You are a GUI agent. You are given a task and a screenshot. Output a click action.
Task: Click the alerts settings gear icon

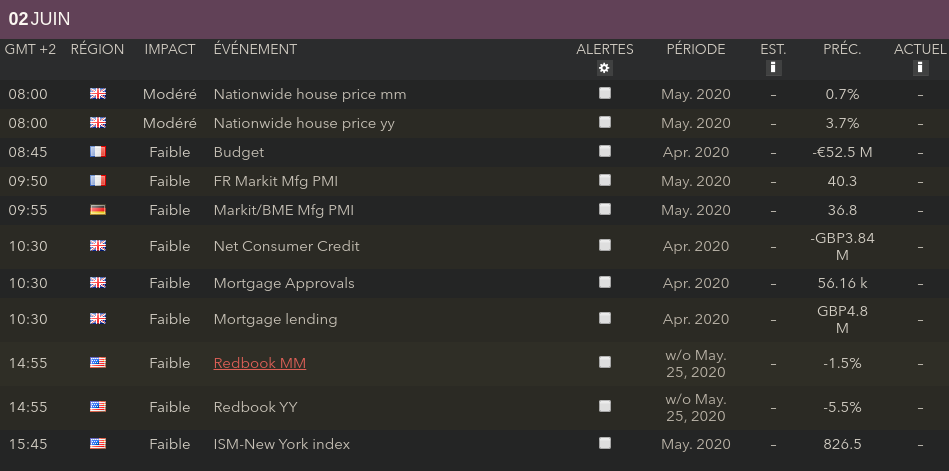604,68
